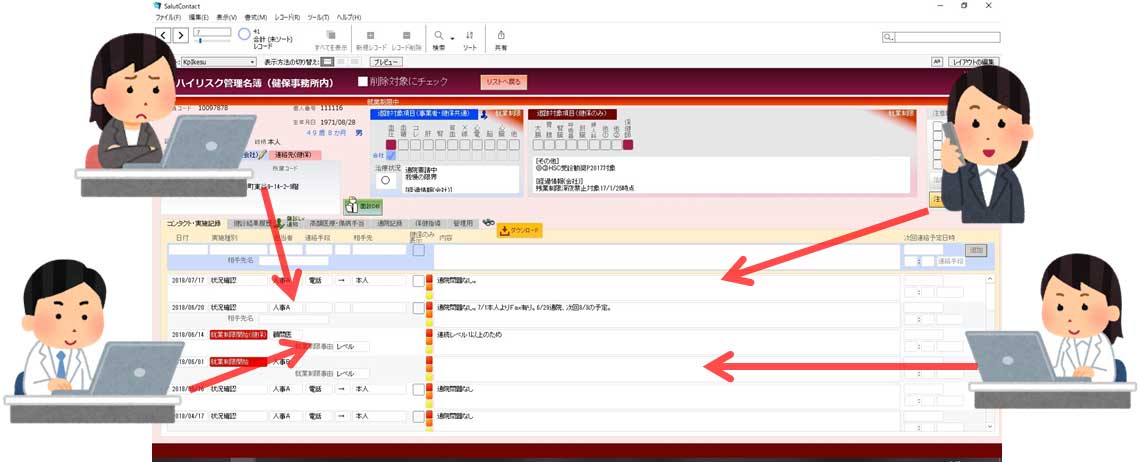Expand the arrow beside 検索 tool
The width and height of the screenshot is (1139, 462).
452,37
